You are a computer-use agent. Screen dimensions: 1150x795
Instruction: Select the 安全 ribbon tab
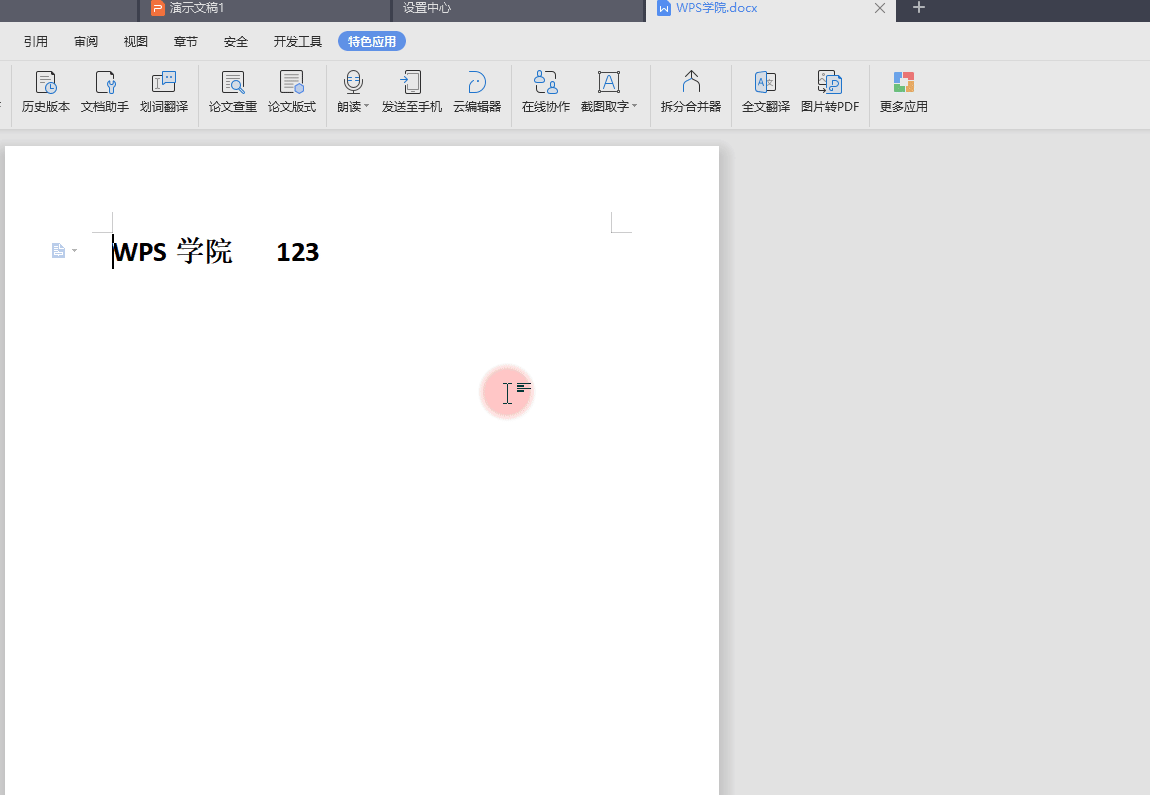coord(235,42)
